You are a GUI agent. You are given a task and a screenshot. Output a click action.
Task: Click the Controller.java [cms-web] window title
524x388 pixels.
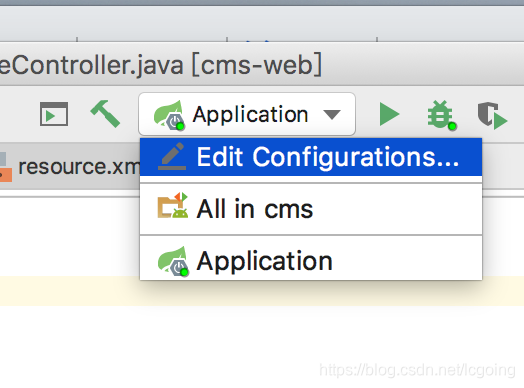point(160,64)
